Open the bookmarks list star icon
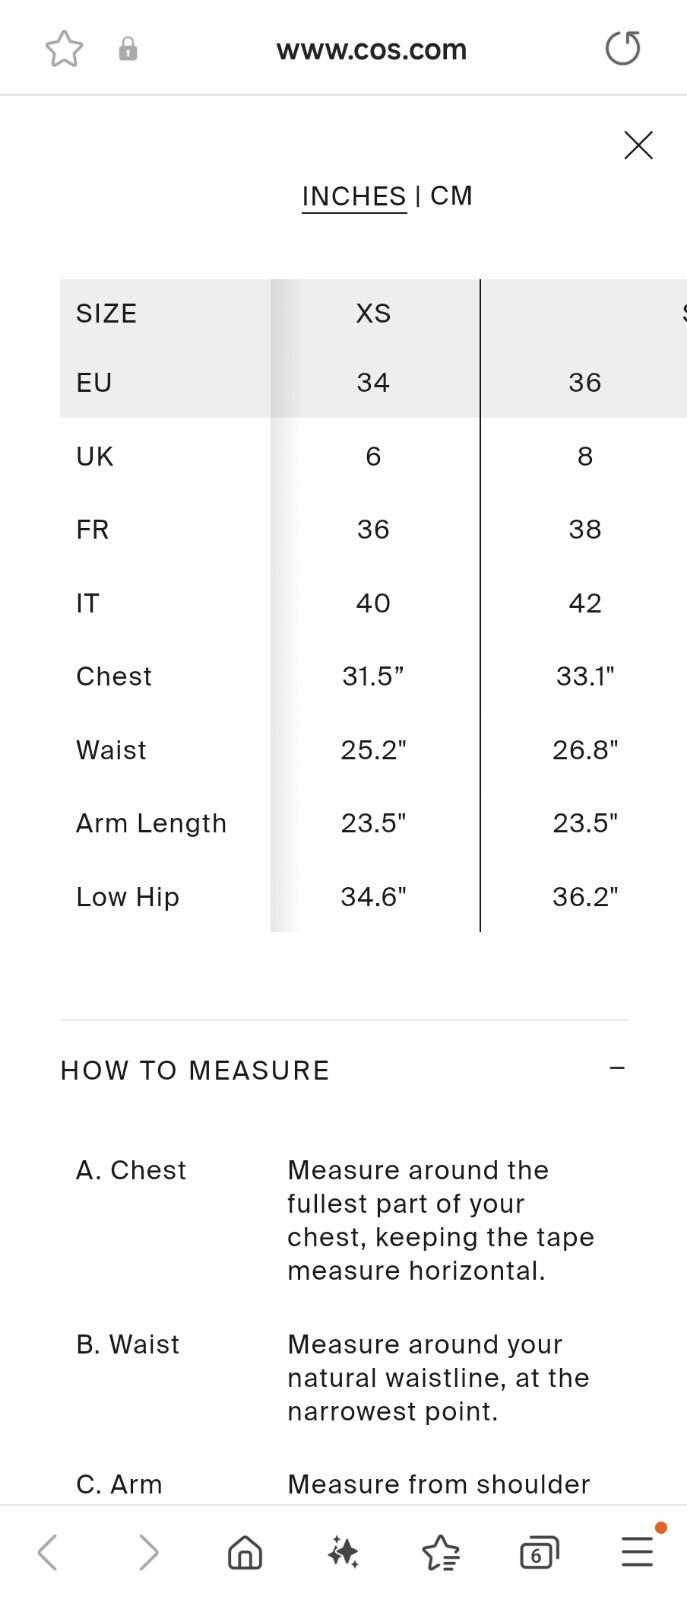 (440, 1553)
